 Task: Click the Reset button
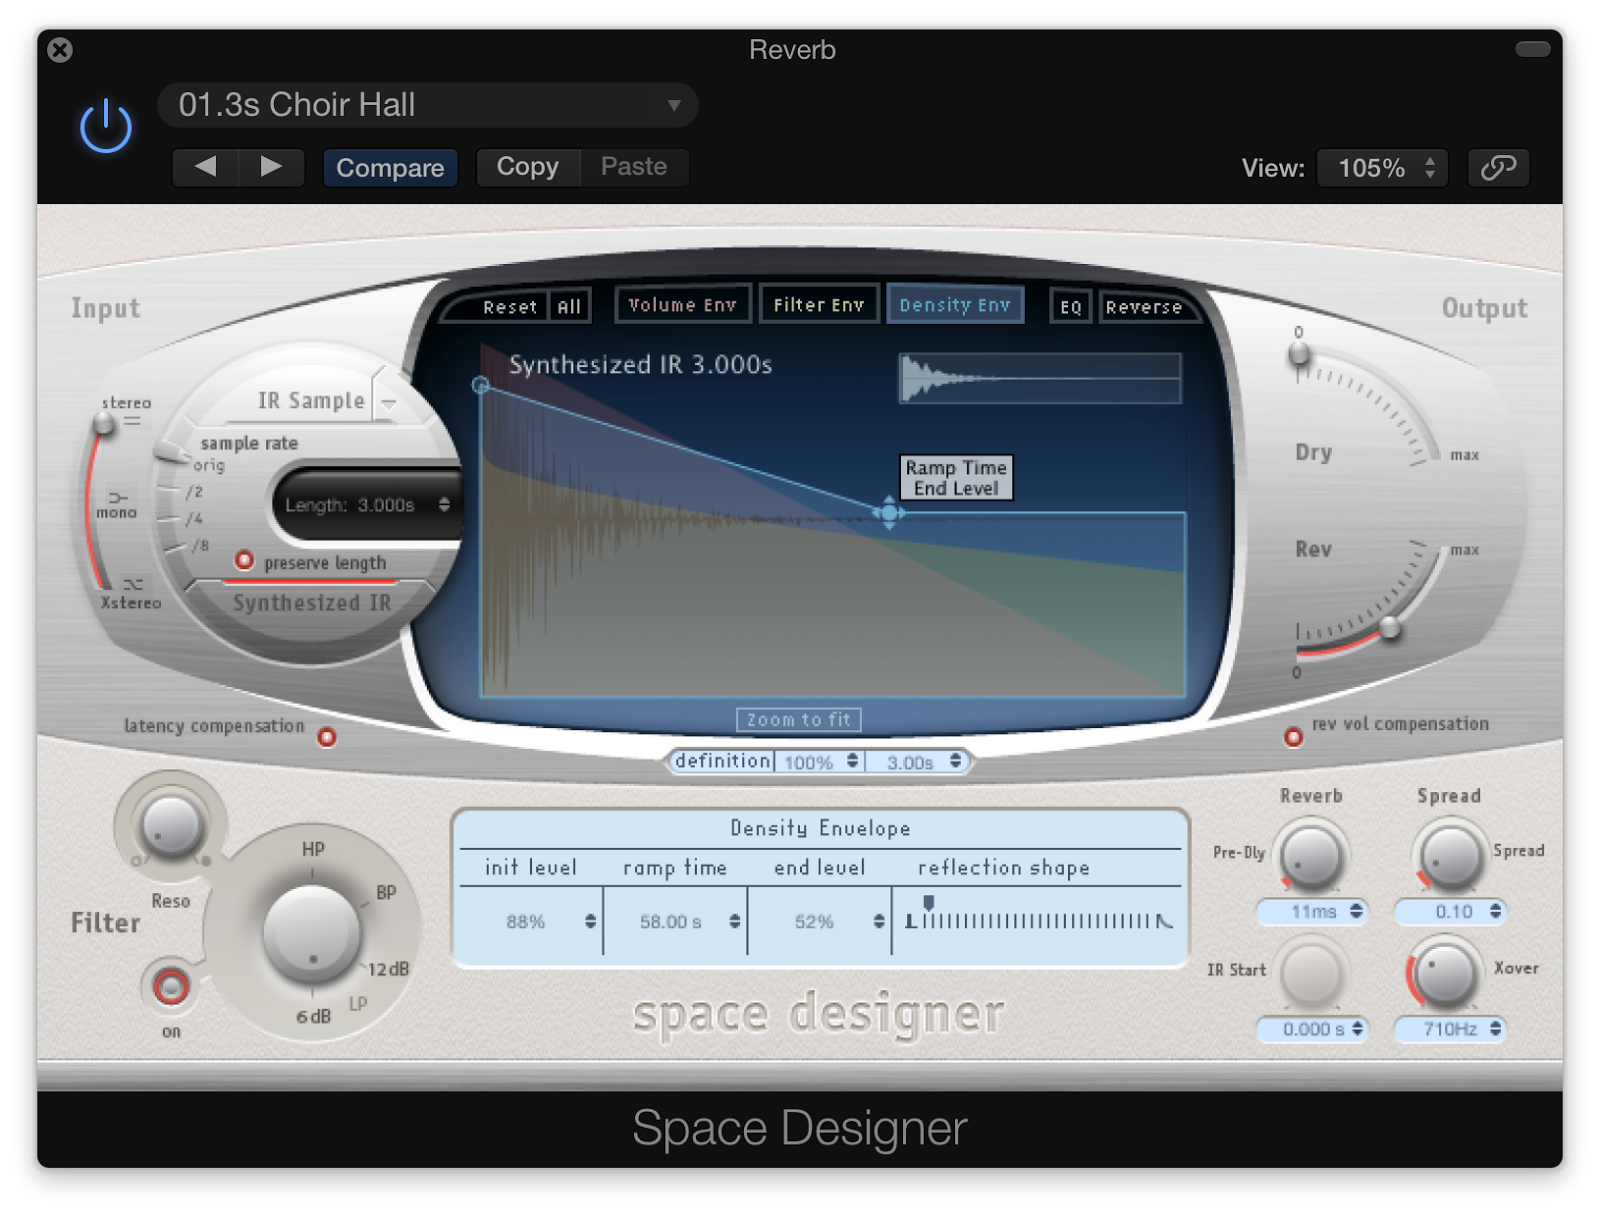click(510, 307)
